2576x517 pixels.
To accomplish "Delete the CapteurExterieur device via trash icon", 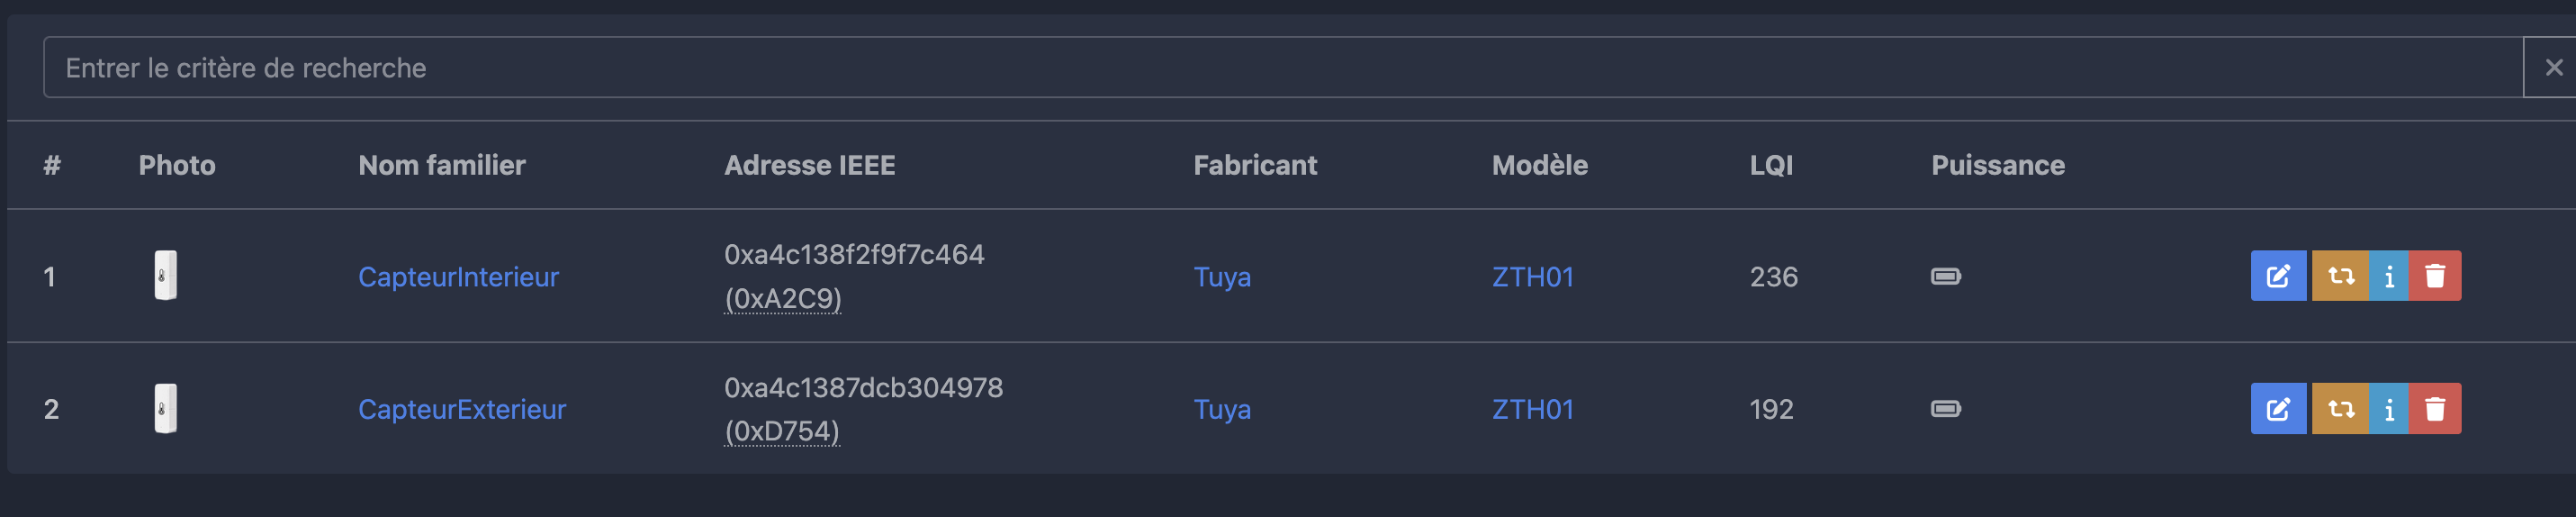I will pos(2435,409).
